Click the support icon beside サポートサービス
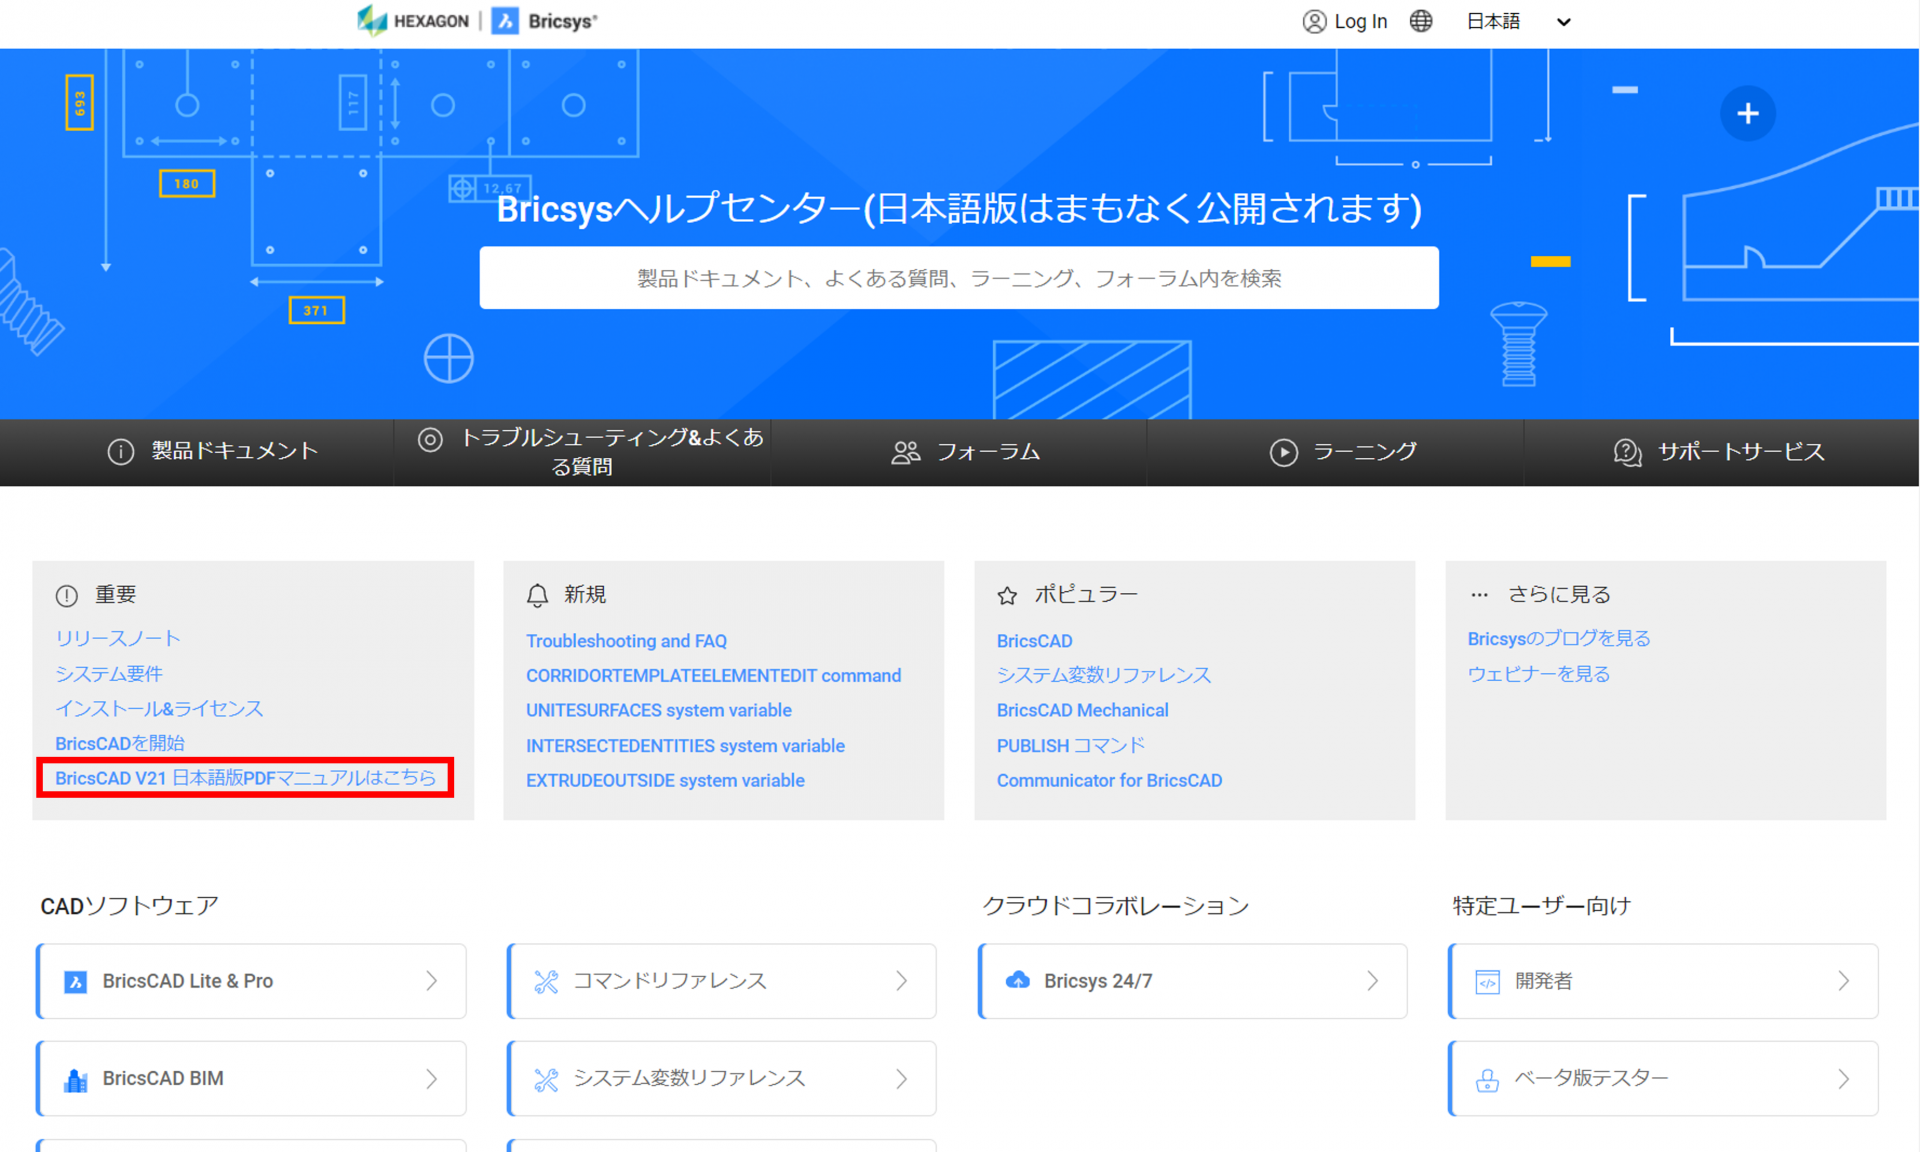Viewport: 1920px width, 1152px height. point(1628,453)
